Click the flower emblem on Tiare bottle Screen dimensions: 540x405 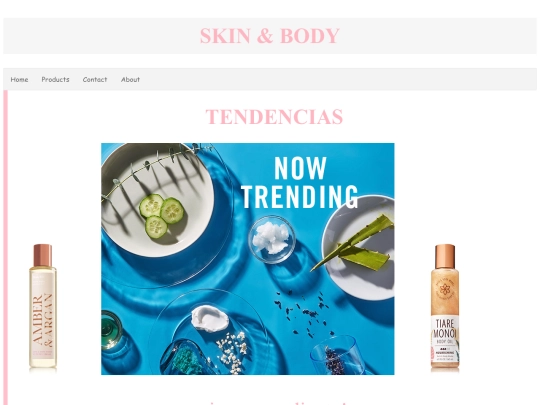click(445, 289)
